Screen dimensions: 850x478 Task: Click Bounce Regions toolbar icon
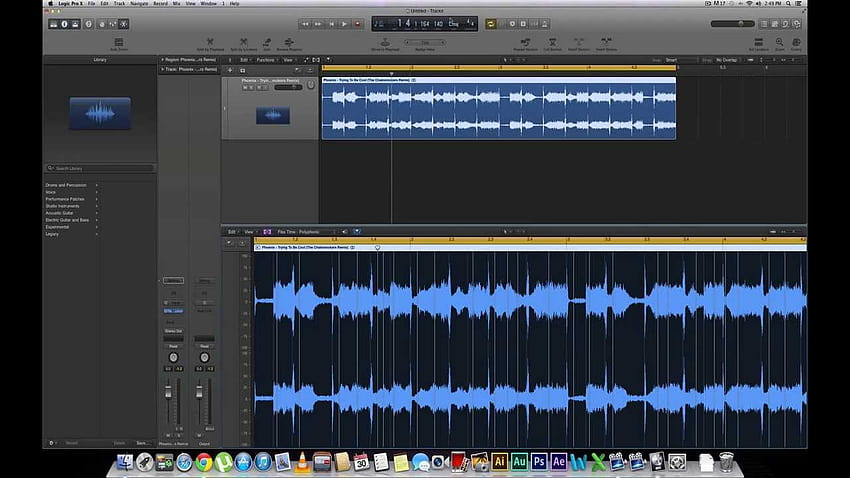pos(289,44)
